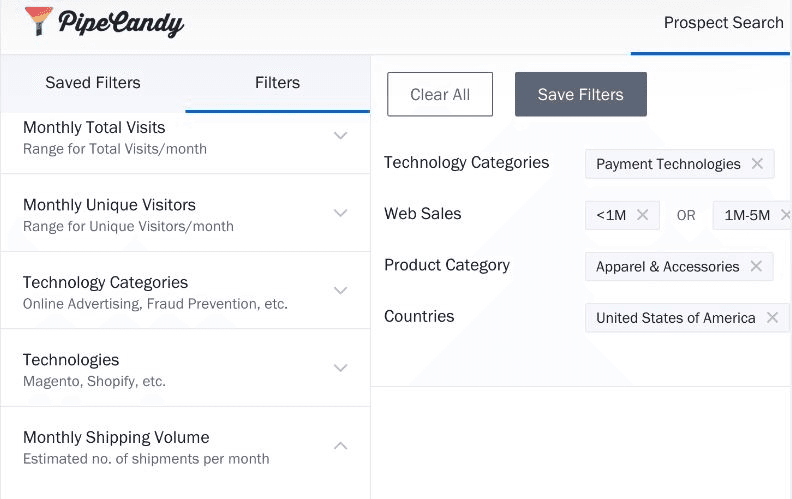This screenshot has height=499, width=792.
Task: Open the Prospect Search tab
Action: (723, 23)
